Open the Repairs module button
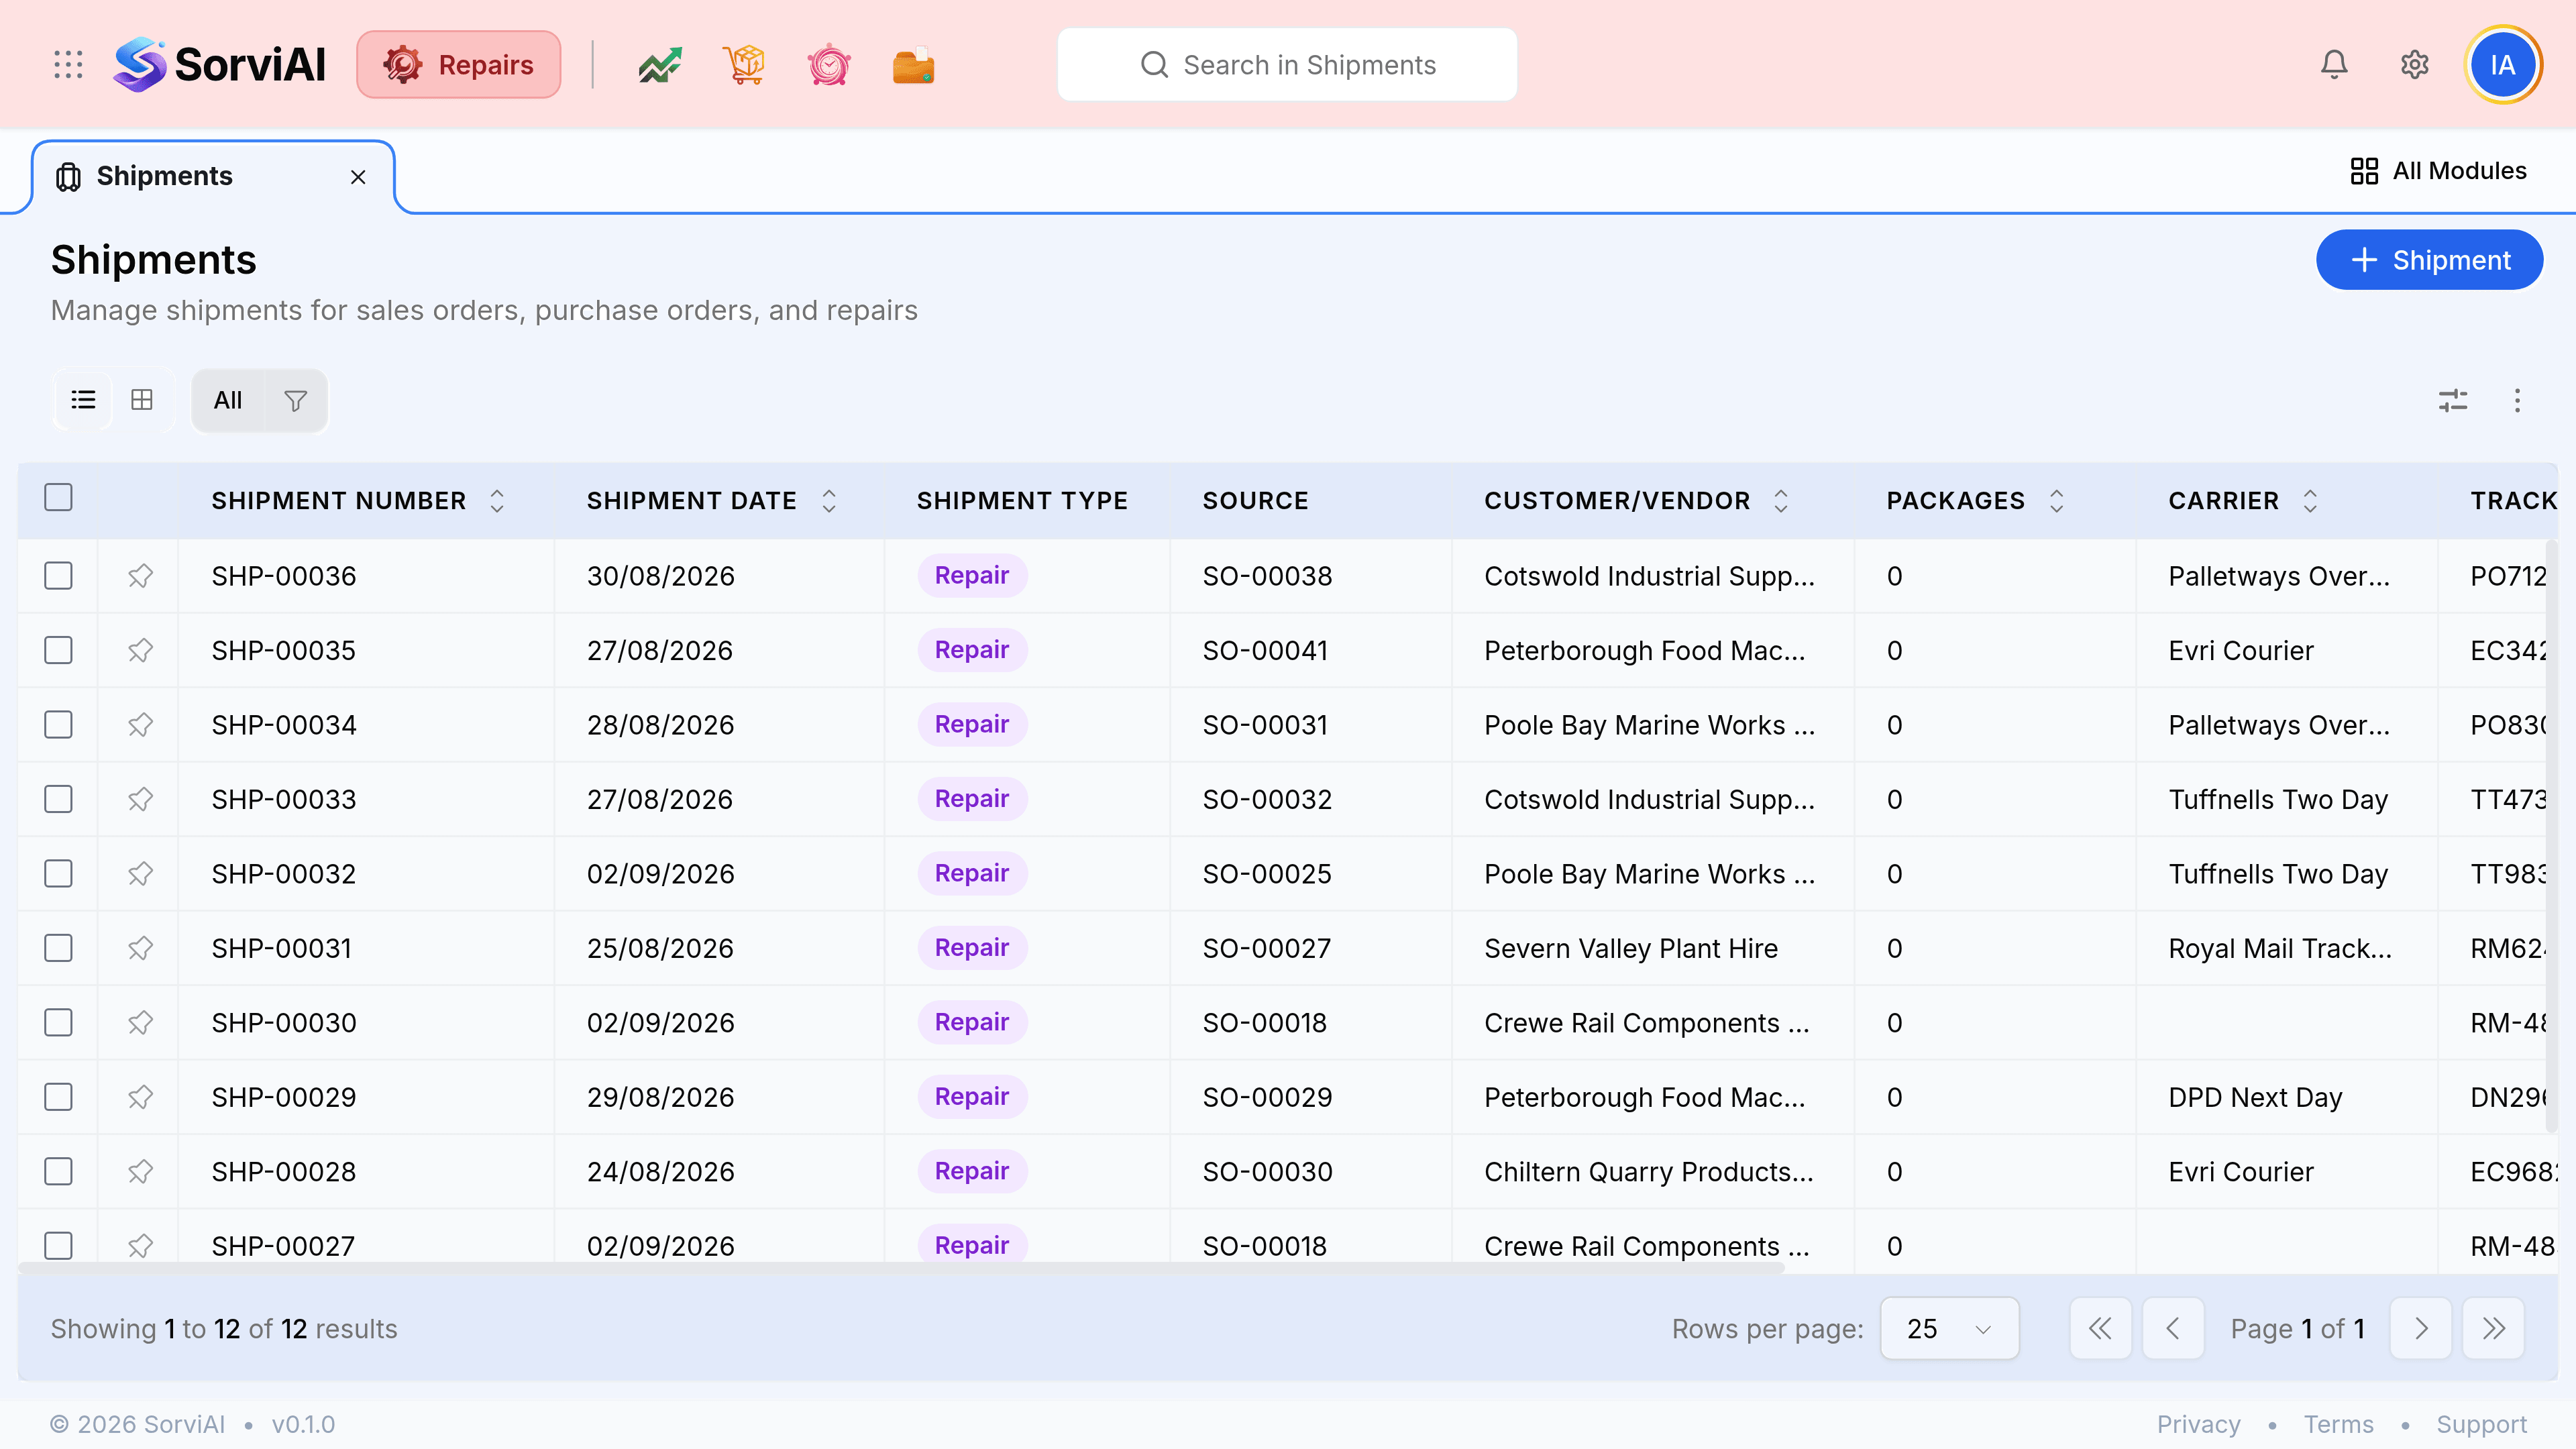The height and width of the screenshot is (1449, 2576). [458, 65]
